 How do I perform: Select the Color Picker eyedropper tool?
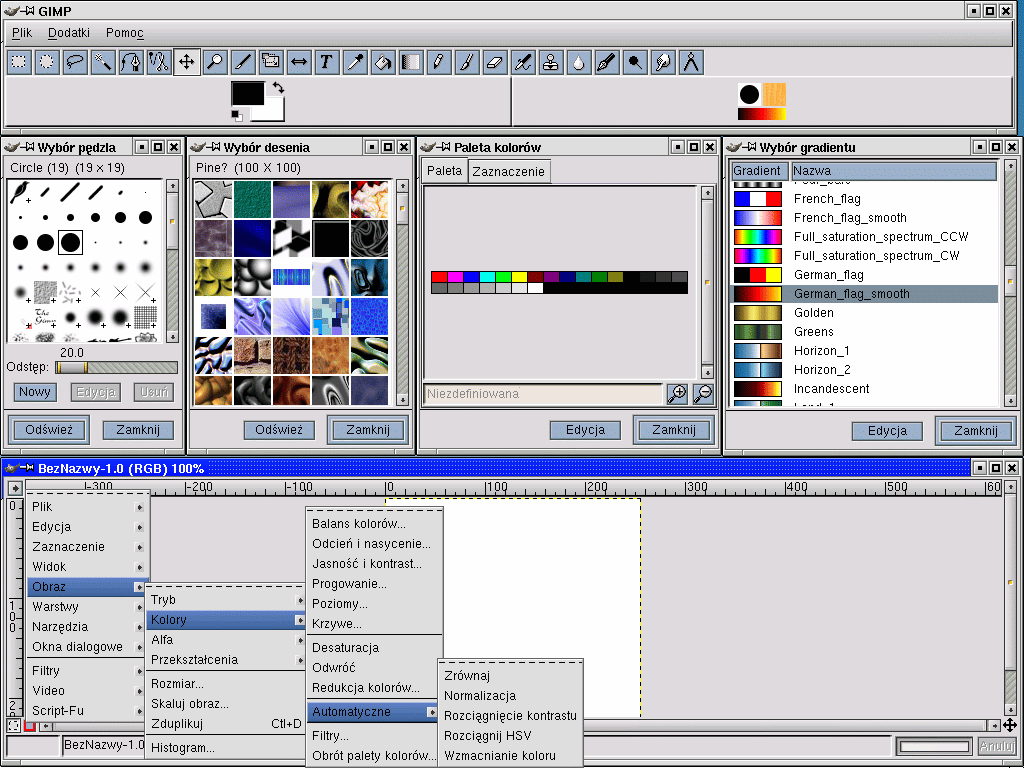(x=355, y=63)
